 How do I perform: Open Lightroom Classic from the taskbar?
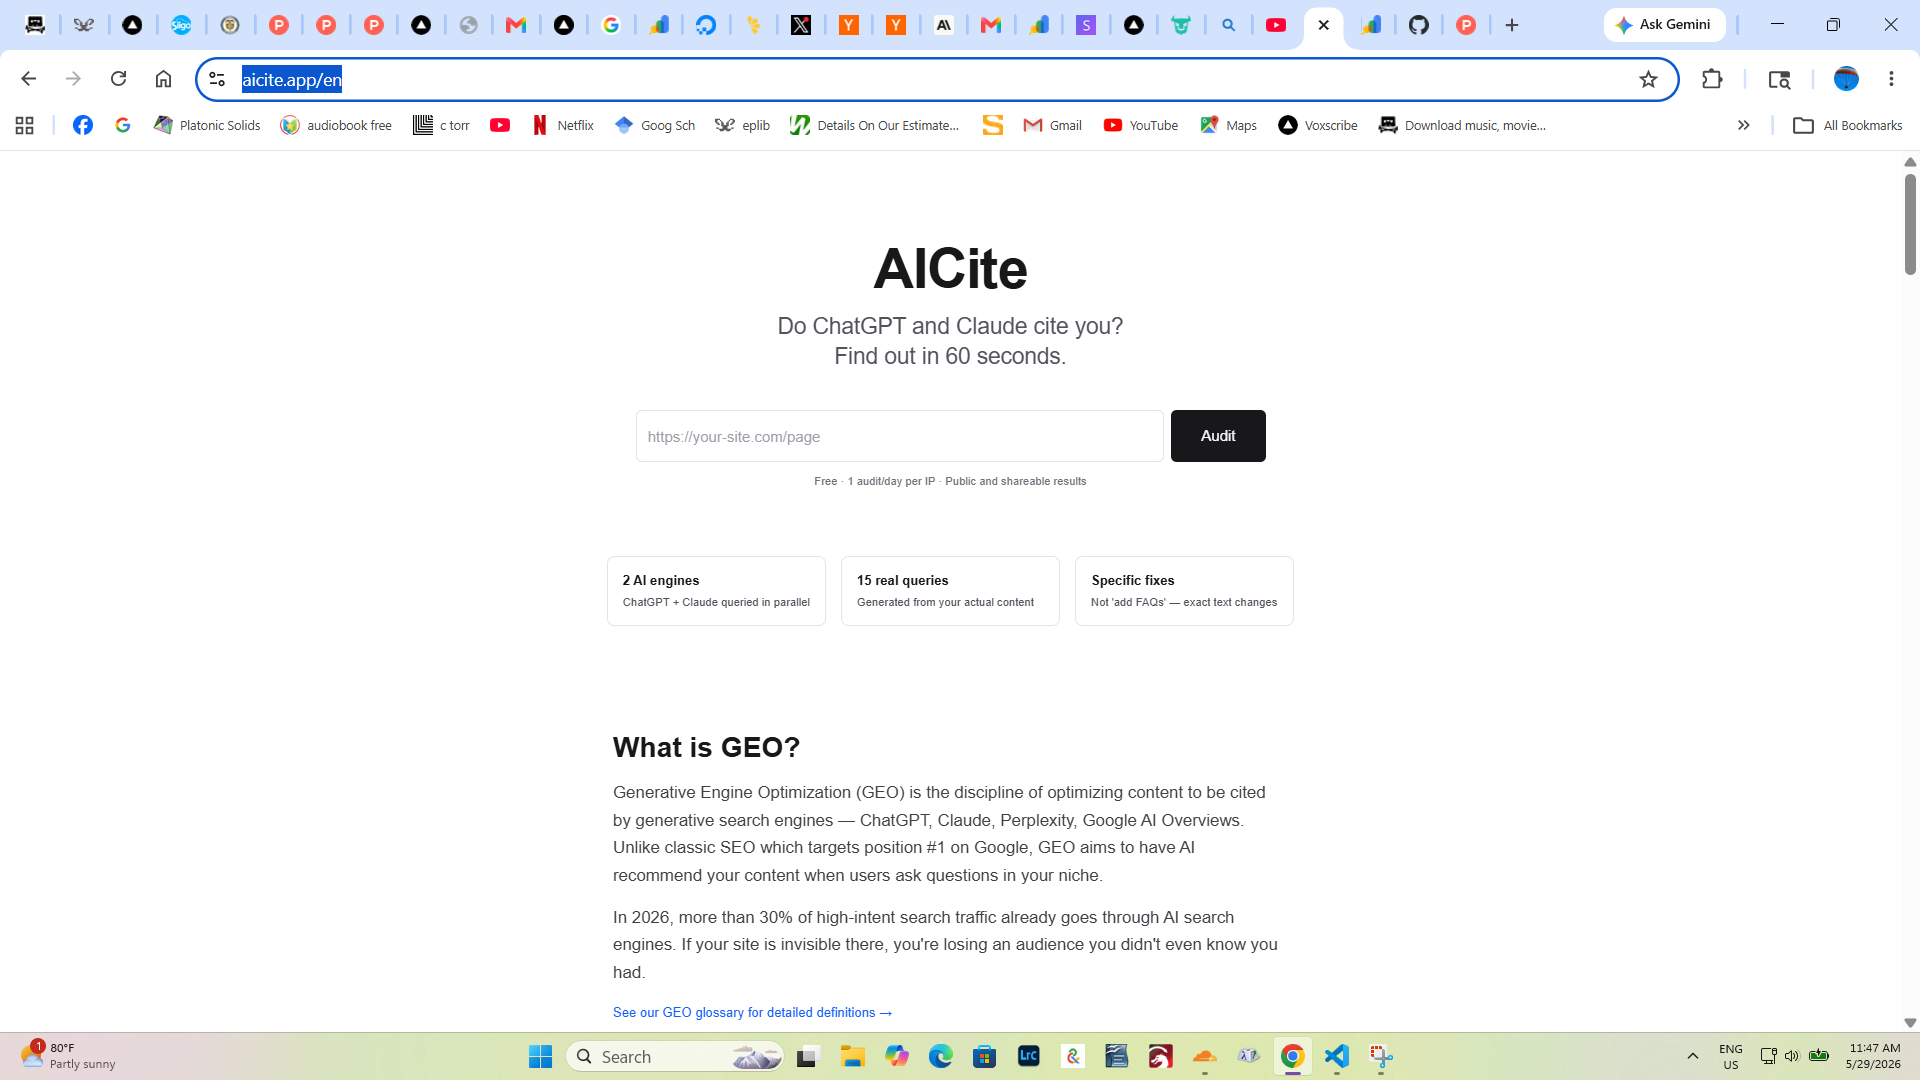[1028, 1056]
